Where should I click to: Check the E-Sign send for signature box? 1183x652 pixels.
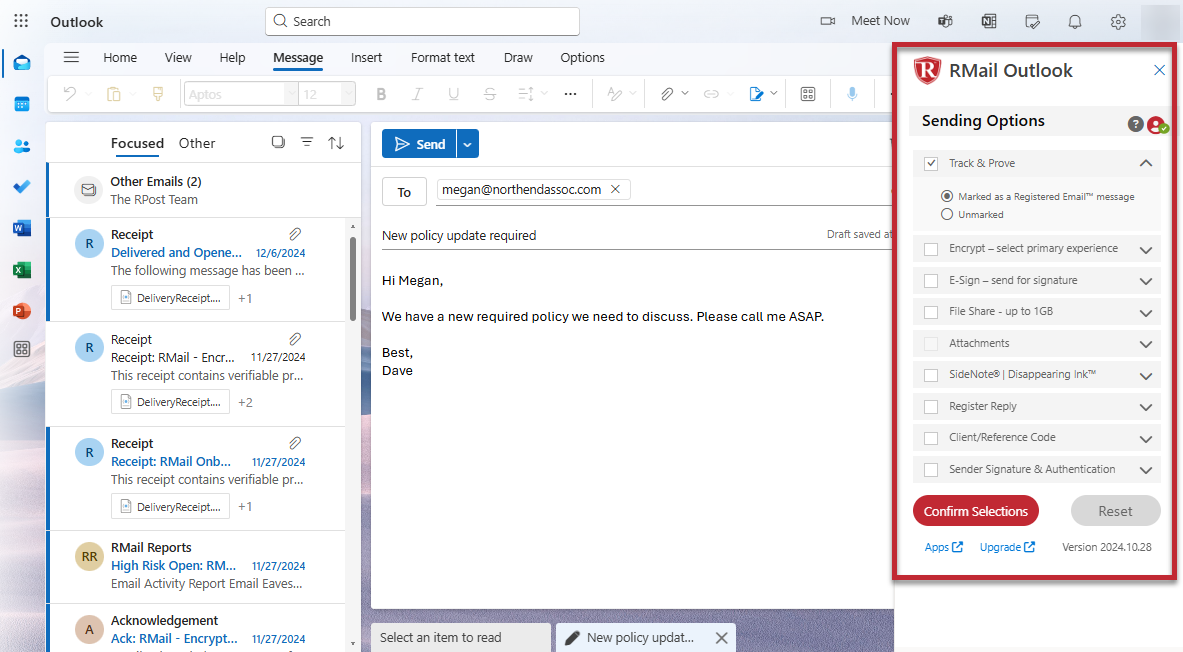pos(931,281)
